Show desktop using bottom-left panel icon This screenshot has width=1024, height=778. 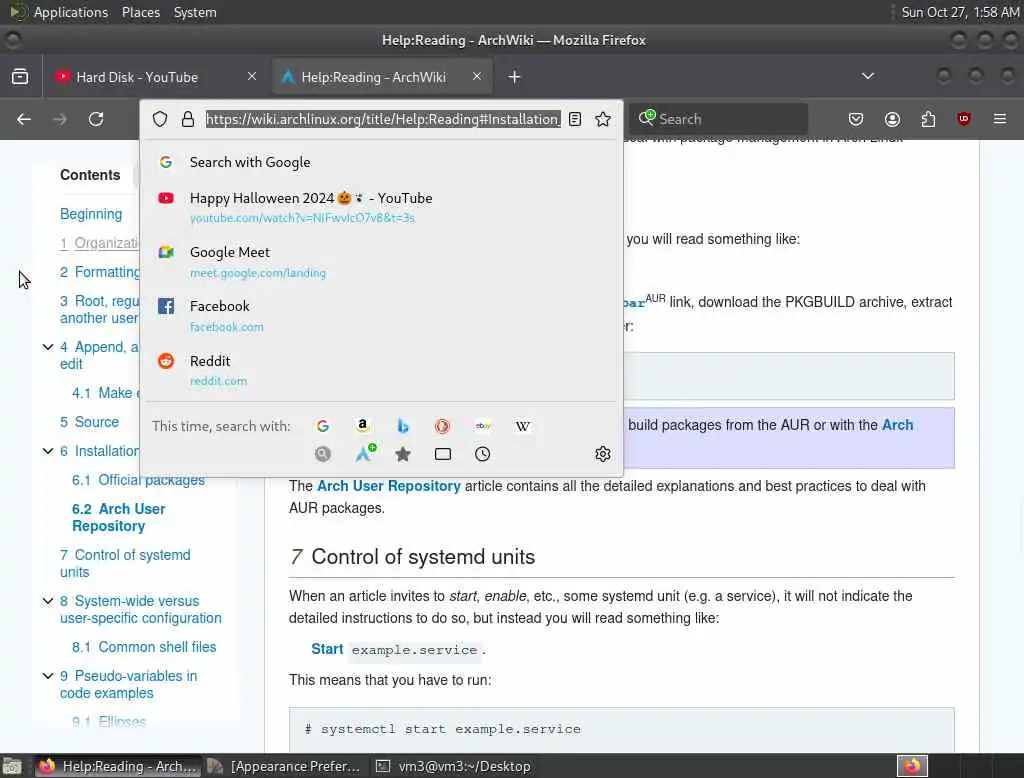tap(12, 766)
